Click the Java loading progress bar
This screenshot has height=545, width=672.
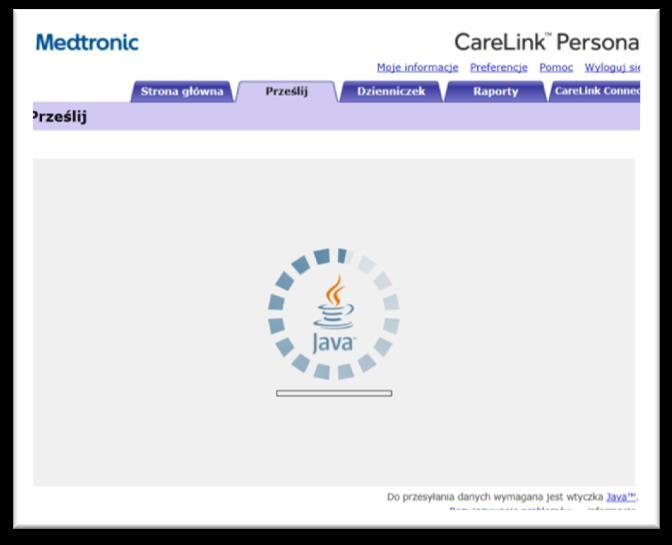point(334,393)
